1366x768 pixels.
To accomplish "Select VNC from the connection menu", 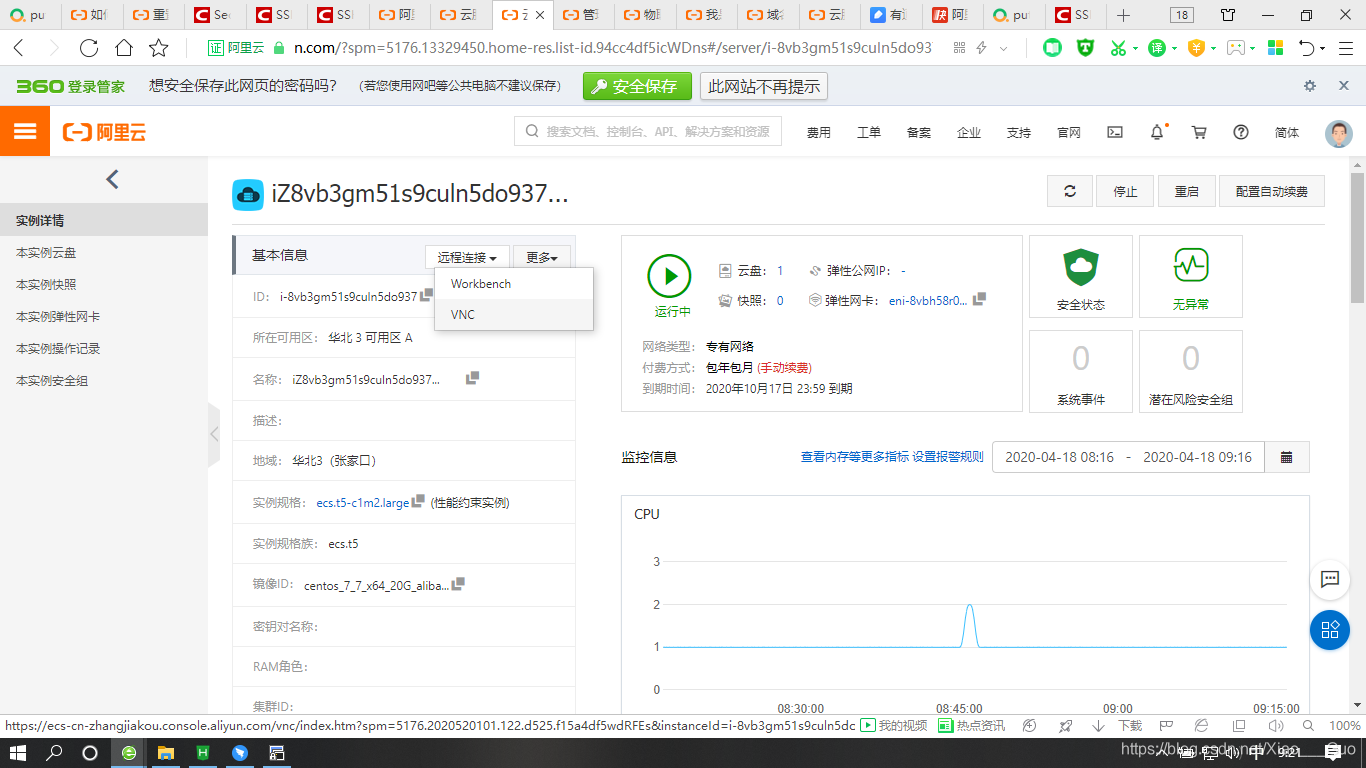I will click(x=514, y=314).
